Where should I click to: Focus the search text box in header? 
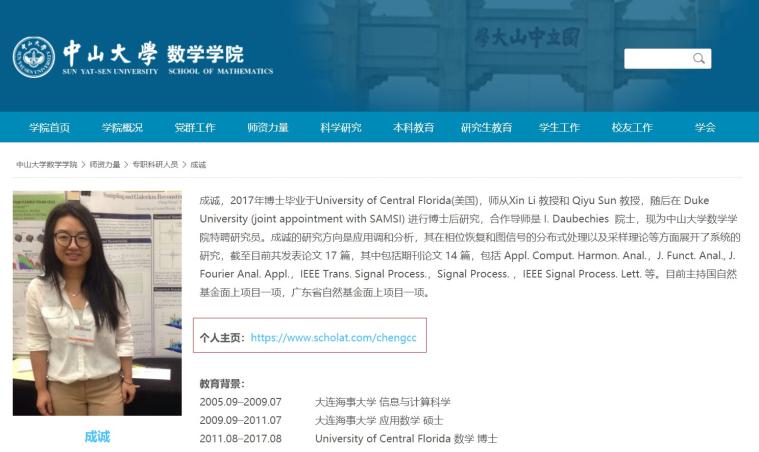657,59
